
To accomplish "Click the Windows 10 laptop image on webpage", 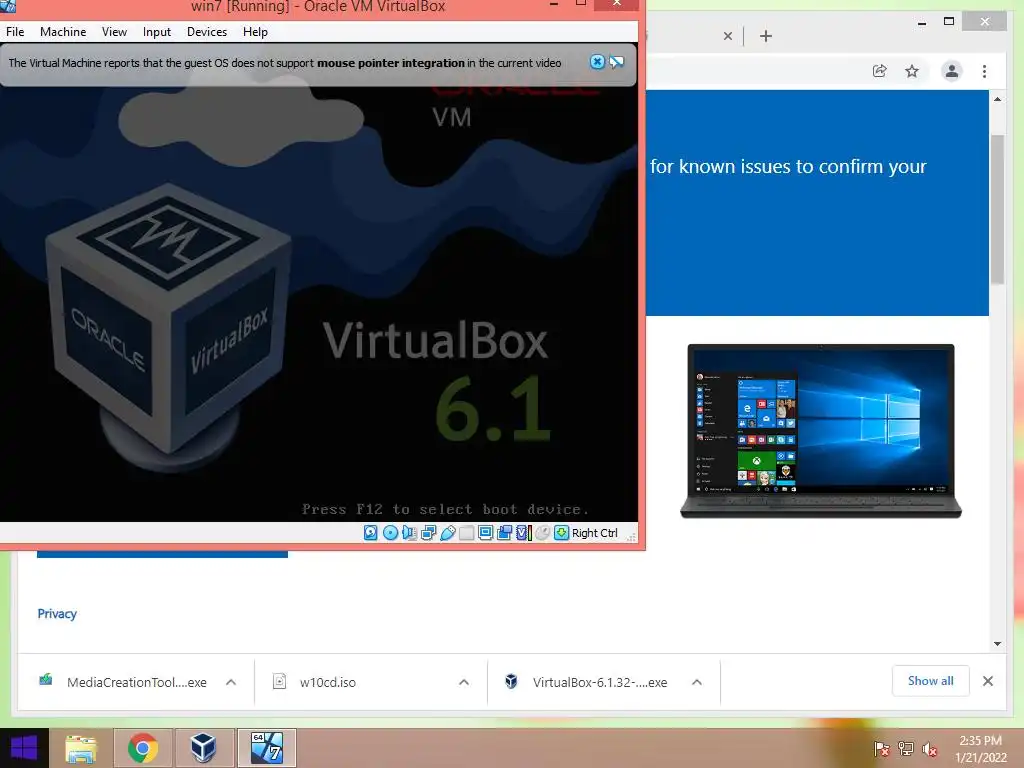I will pos(821,431).
